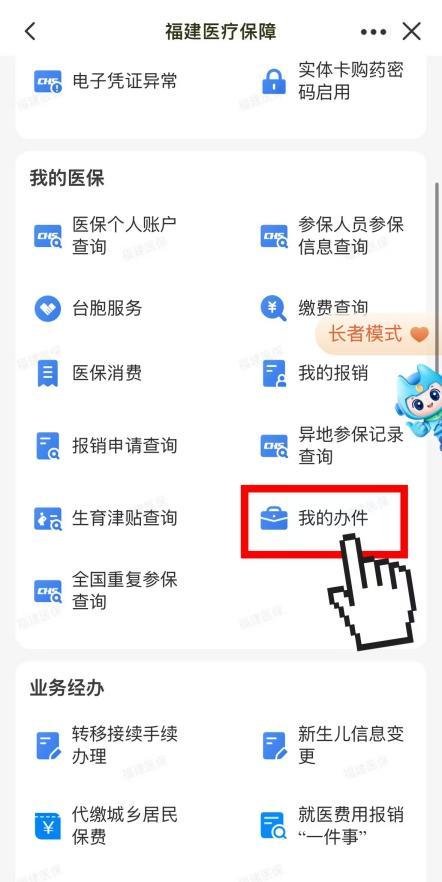Screen dimensions: 442x882
Task: Enable 长者模式 elder mode toggle
Action: (378, 334)
